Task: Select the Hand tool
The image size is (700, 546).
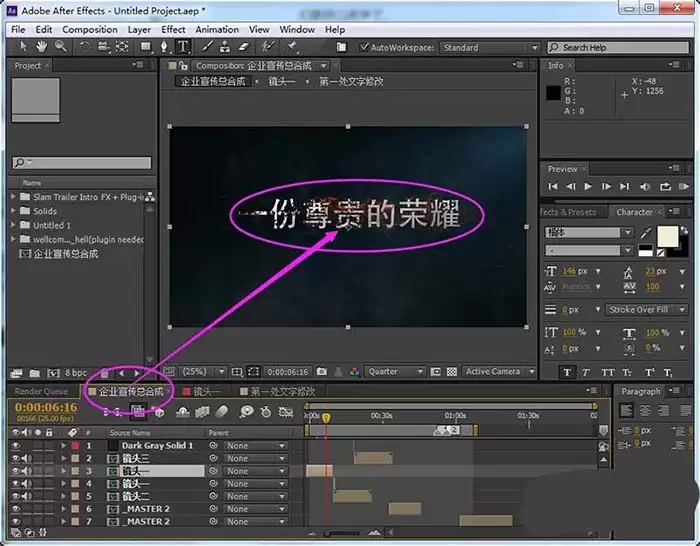Action: click(41, 46)
